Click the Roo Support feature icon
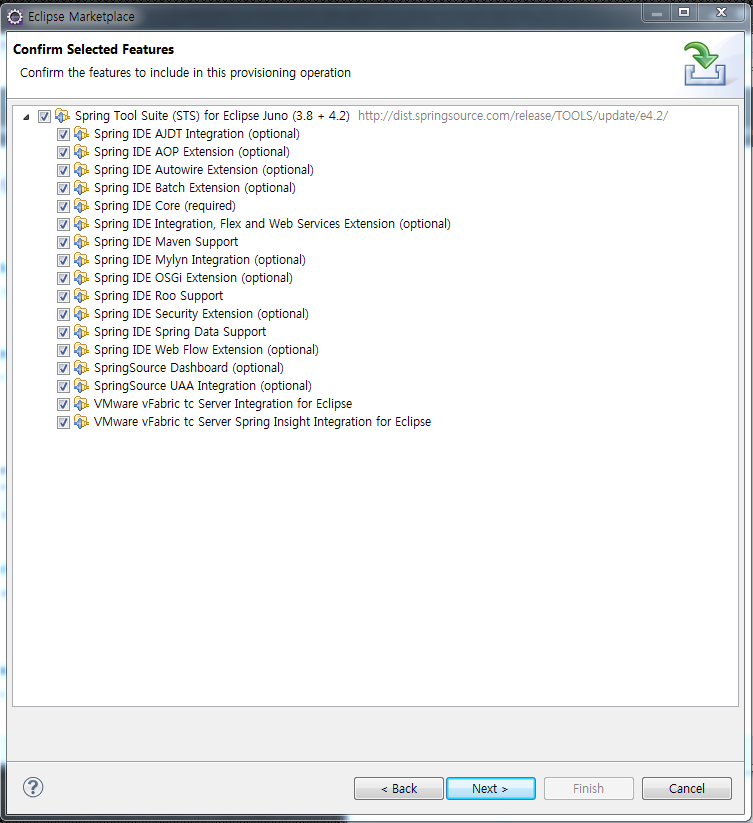Image resolution: width=753 pixels, height=823 pixels. [81, 296]
